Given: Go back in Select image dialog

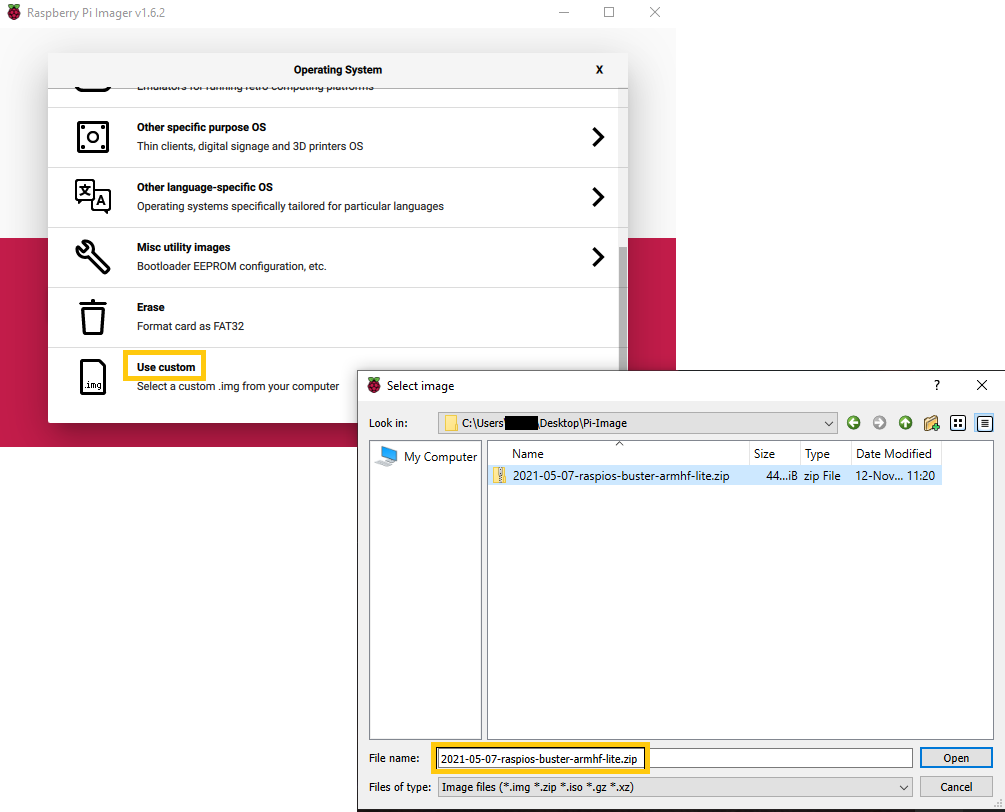Looking at the screenshot, I should coord(853,423).
